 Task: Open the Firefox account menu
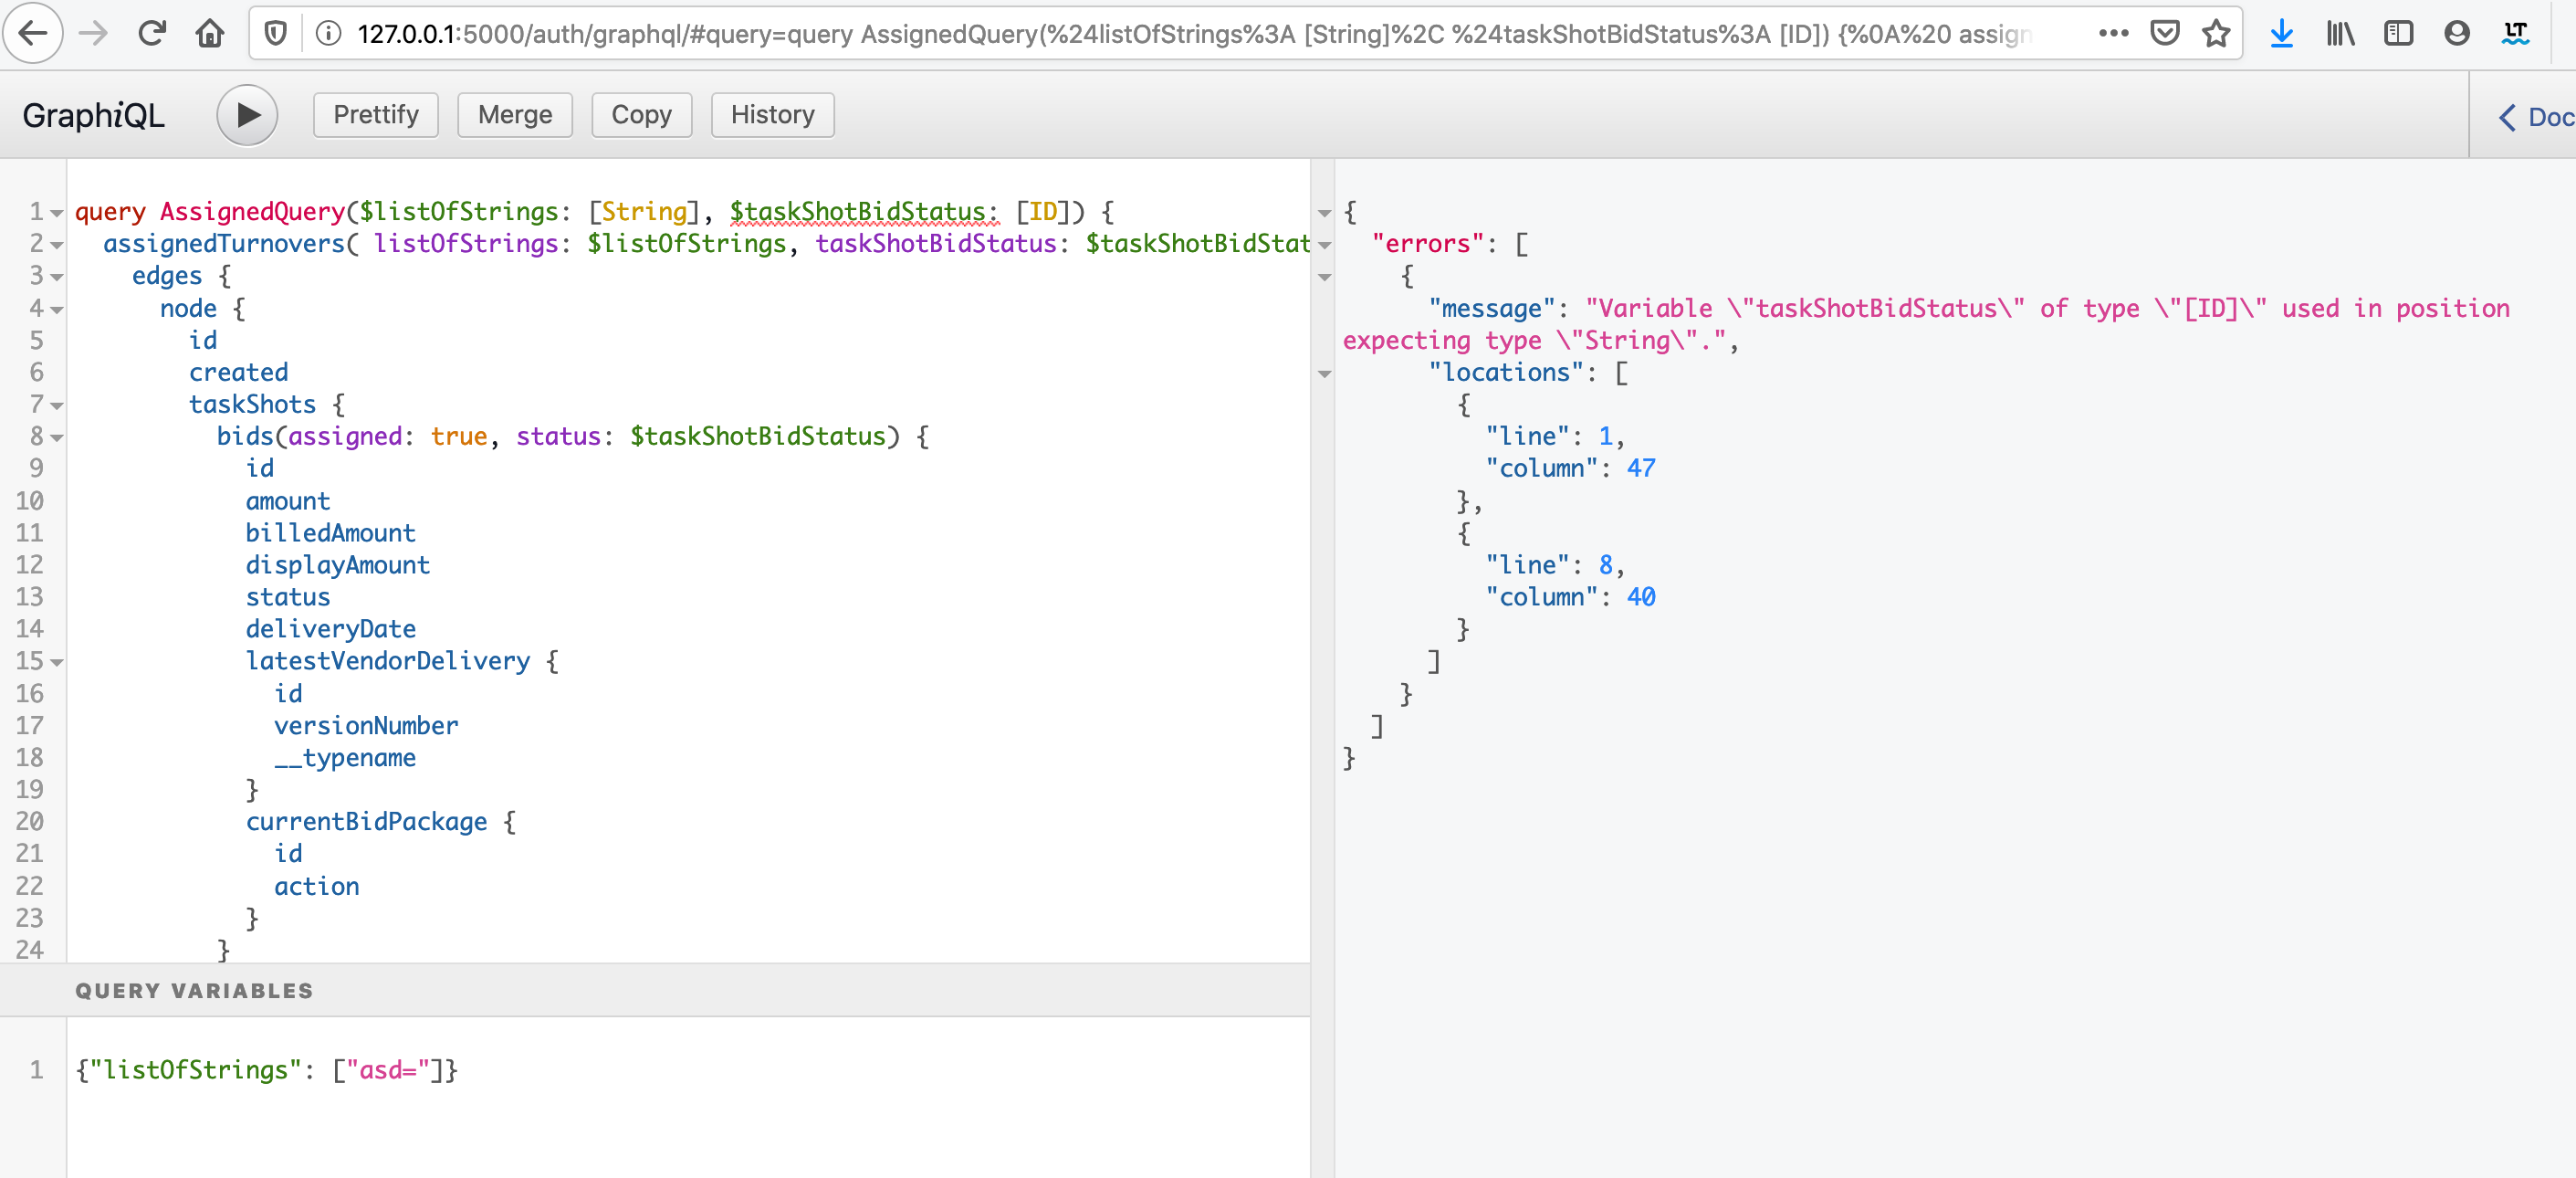[2457, 33]
